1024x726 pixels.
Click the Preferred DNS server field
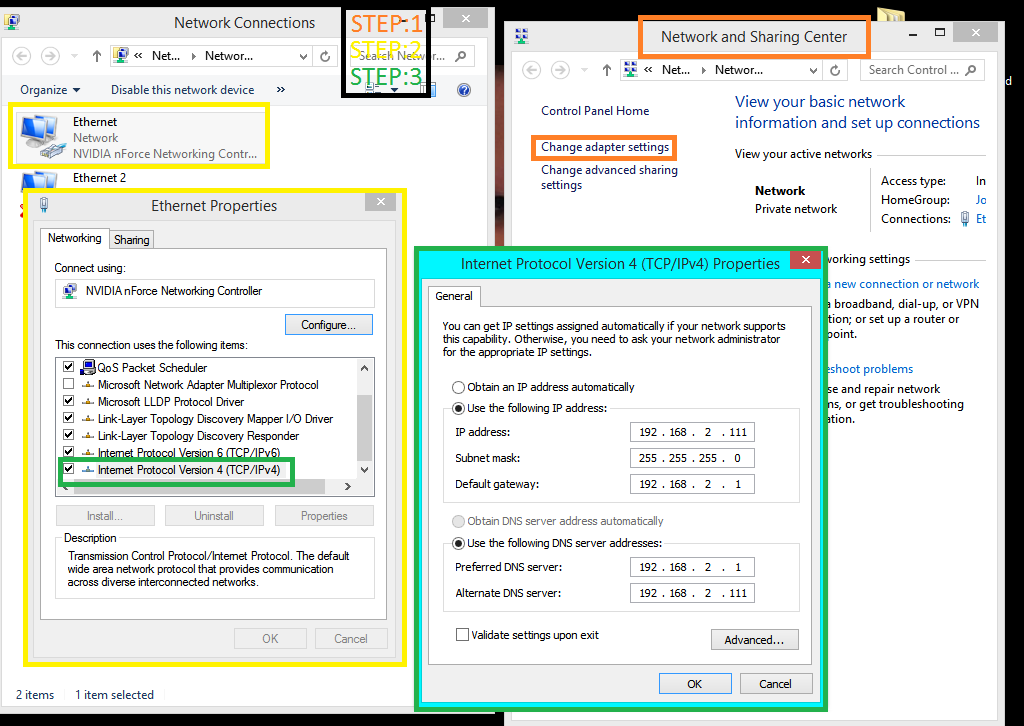click(692, 567)
